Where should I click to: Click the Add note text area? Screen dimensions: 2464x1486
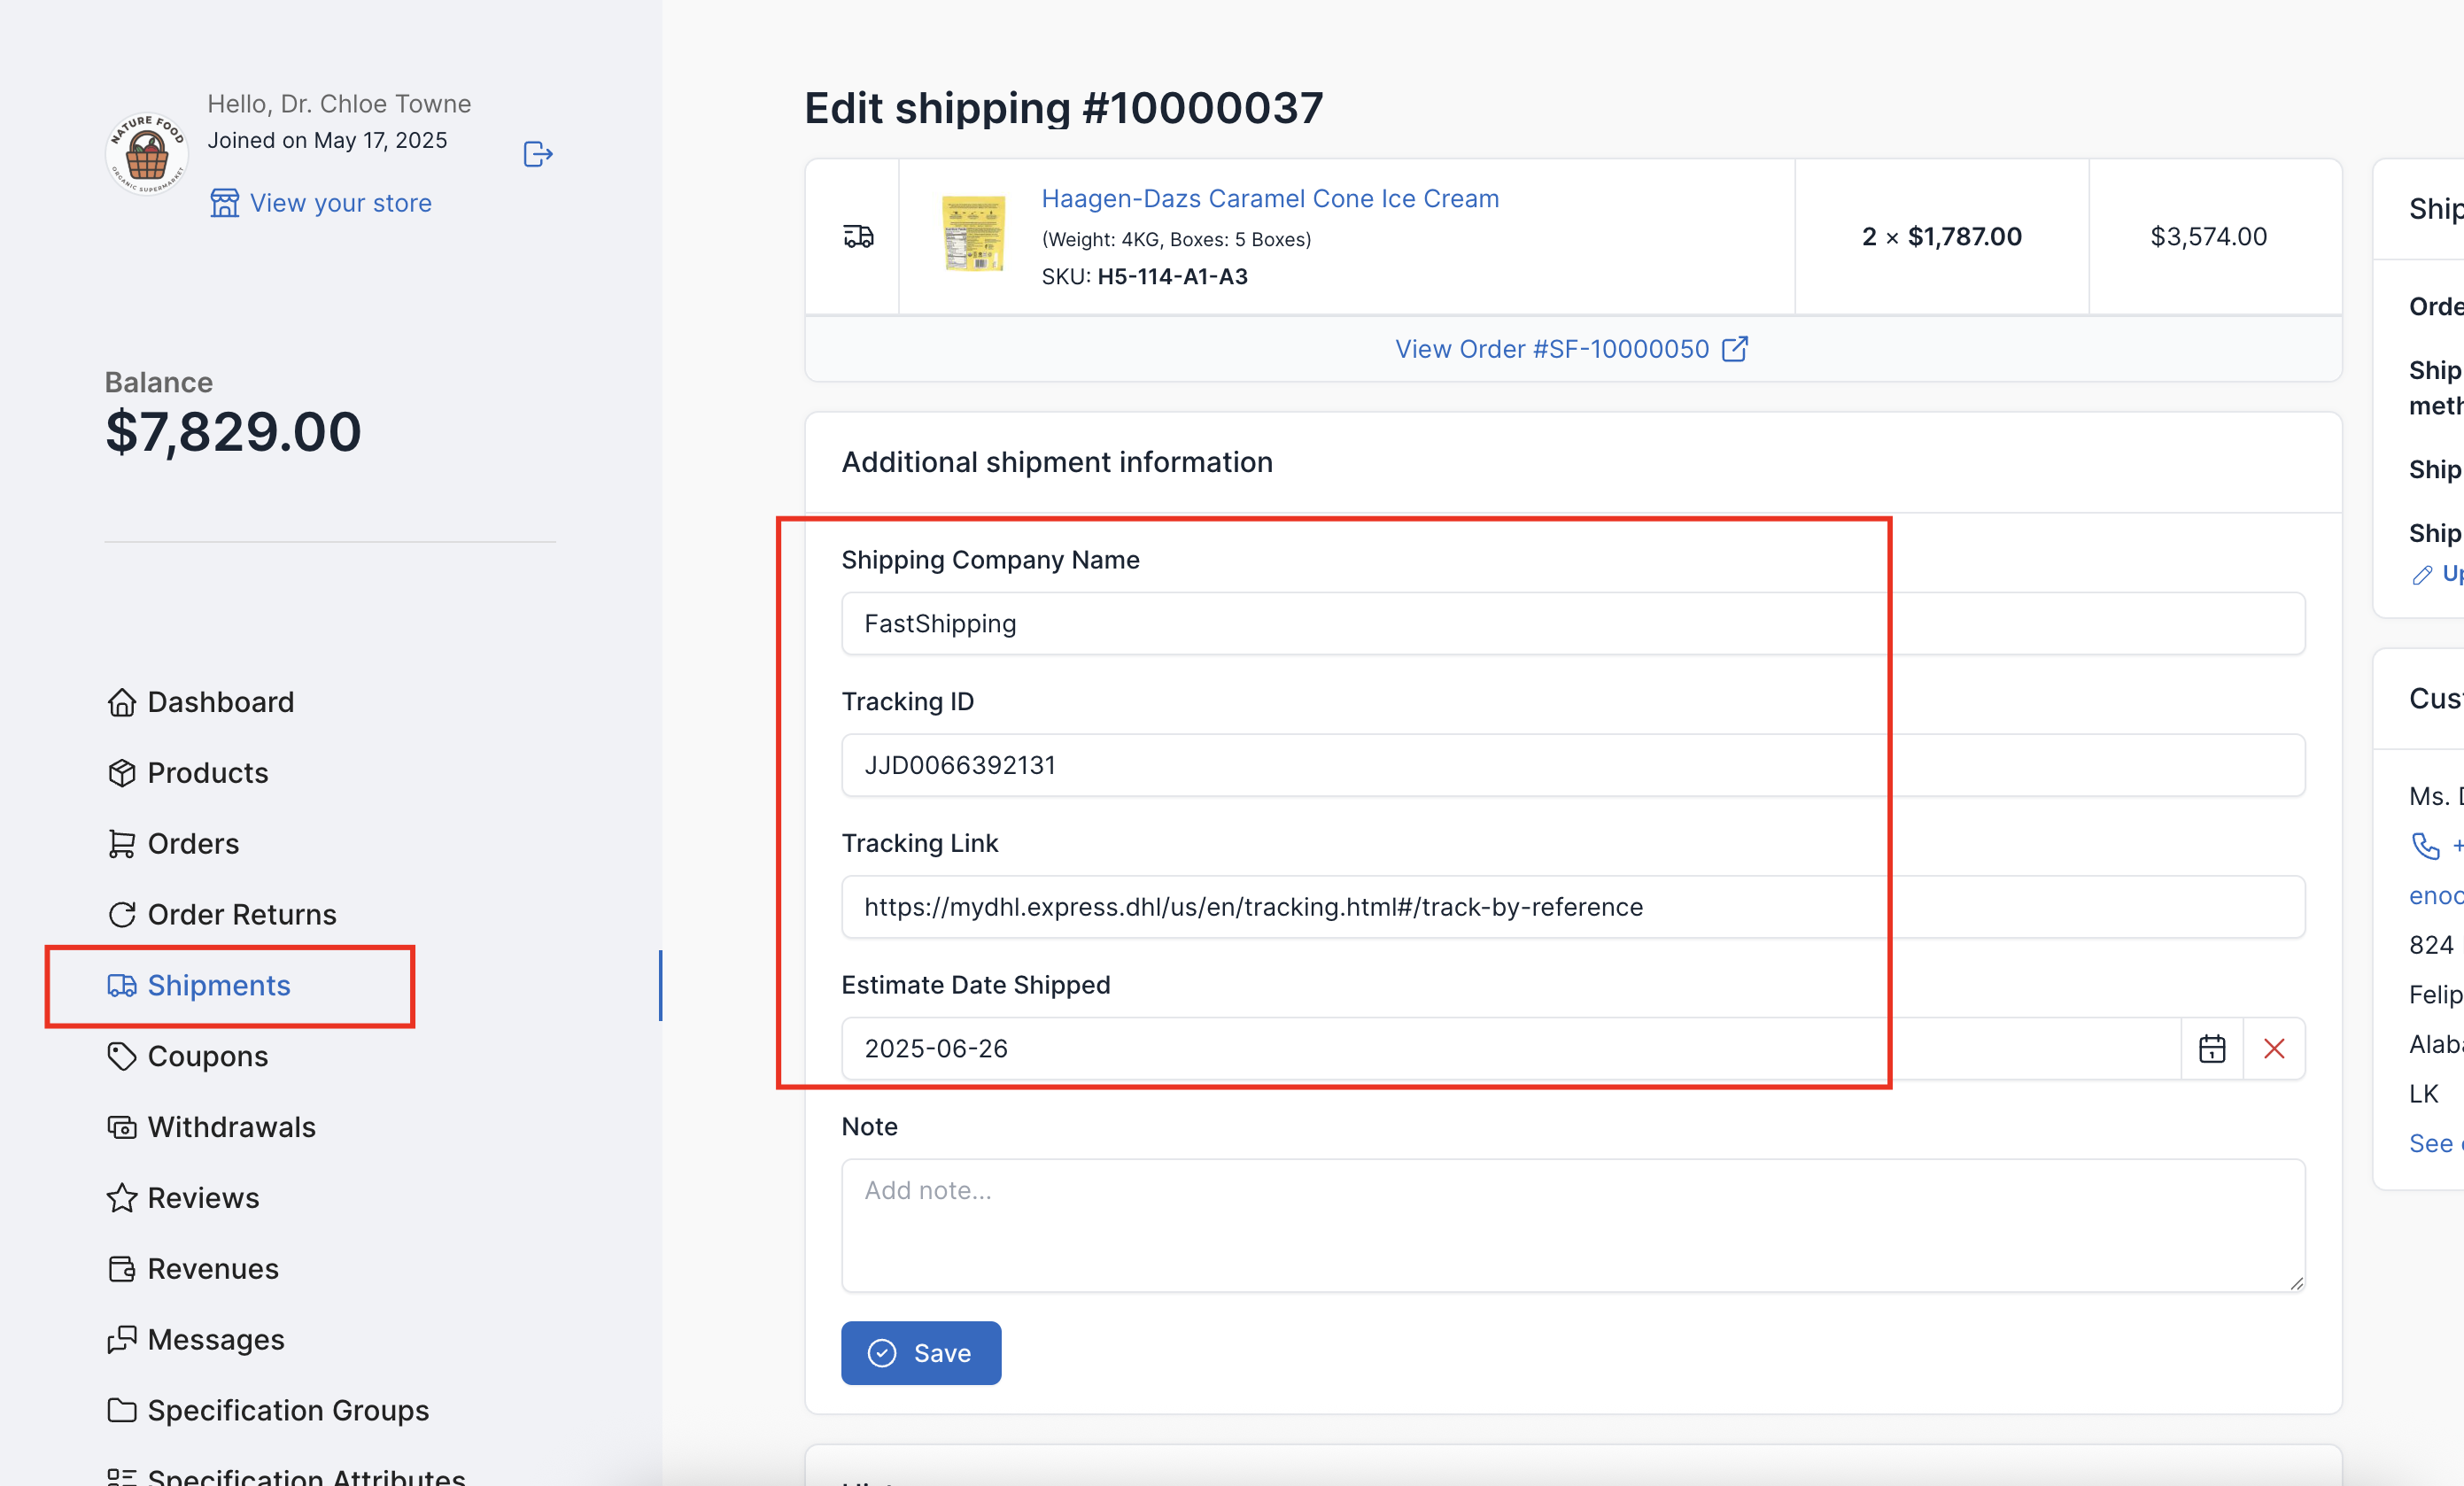[1573, 1225]
